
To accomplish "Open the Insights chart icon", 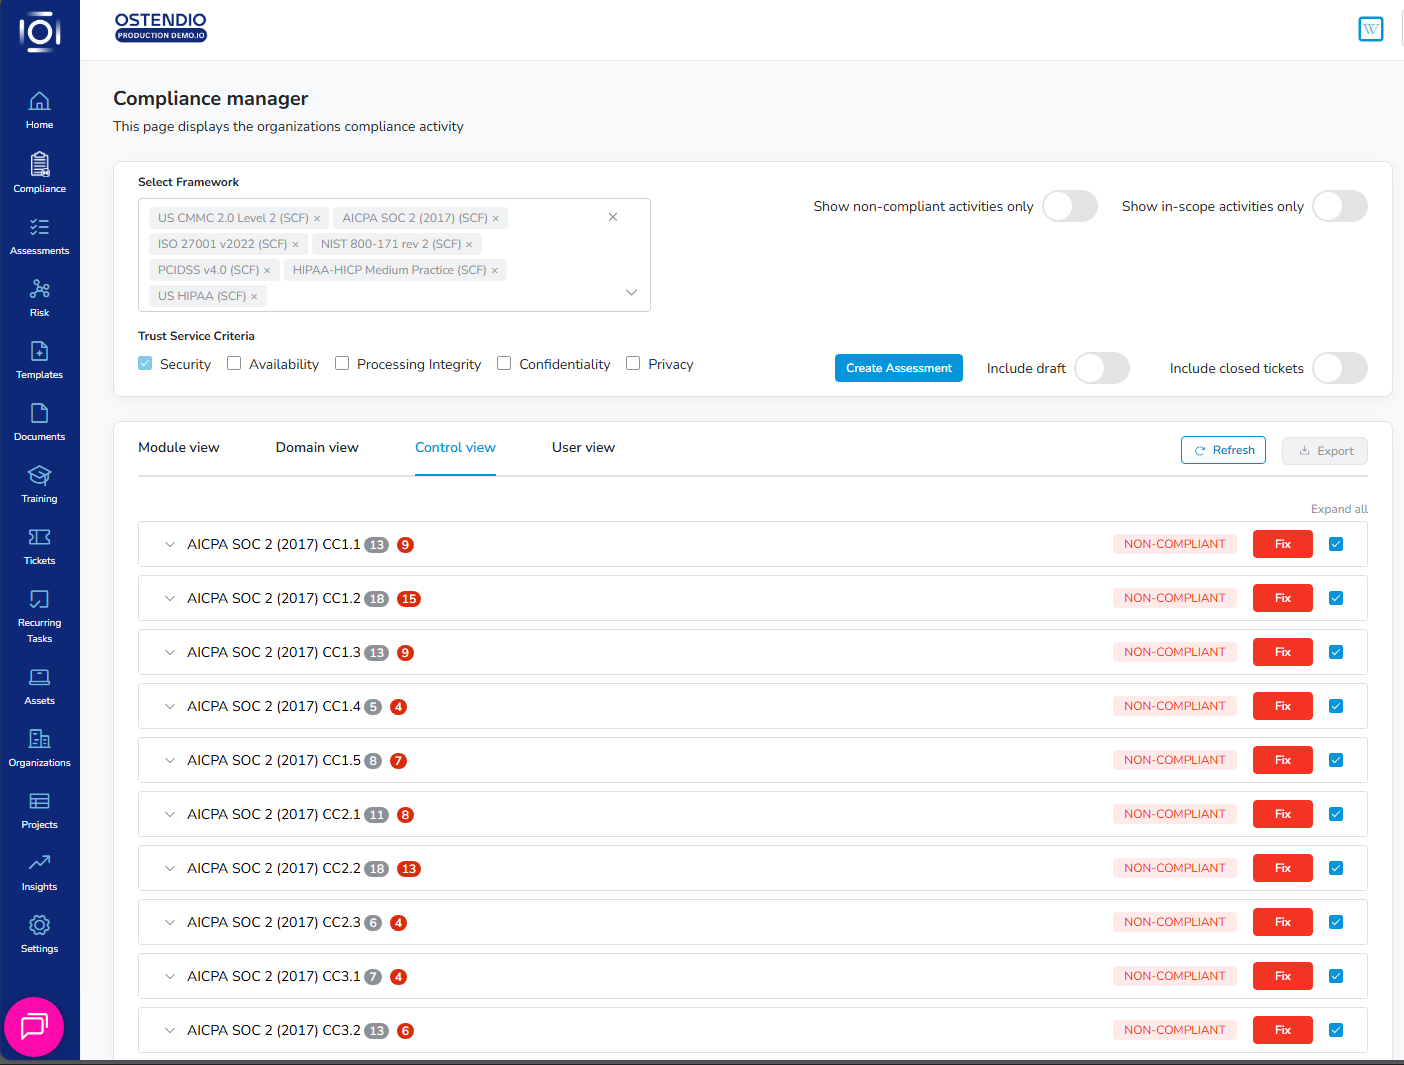I will tap(39, 864).
